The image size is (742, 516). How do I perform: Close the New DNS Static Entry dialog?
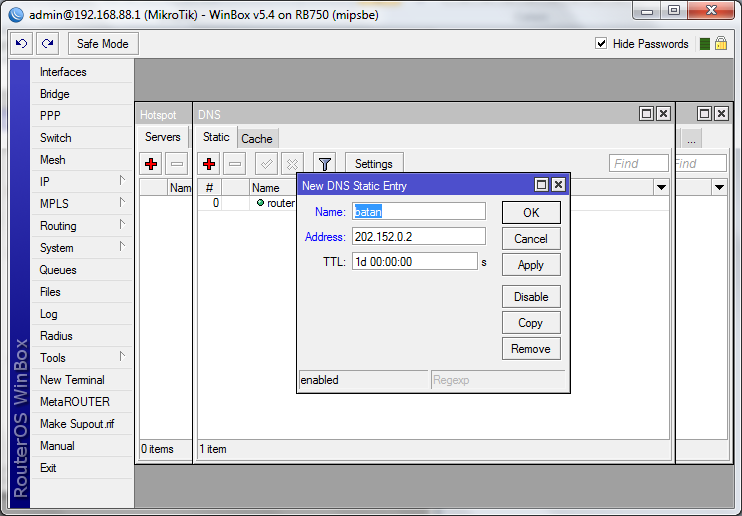coord(558,185)
